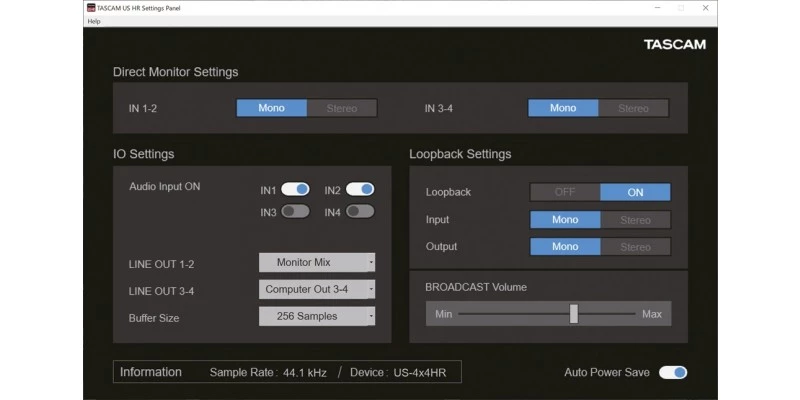This screenshot has width=800, height=400.
Task: Disable the Auto Power Save toggle
Action: pyautogui.click(x=672, y=372)
